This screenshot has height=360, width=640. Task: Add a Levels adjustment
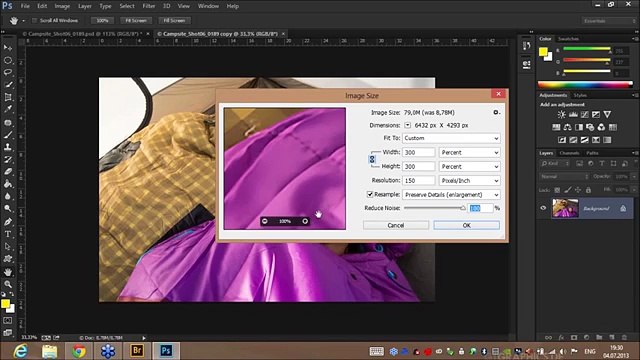pos(573,115)
